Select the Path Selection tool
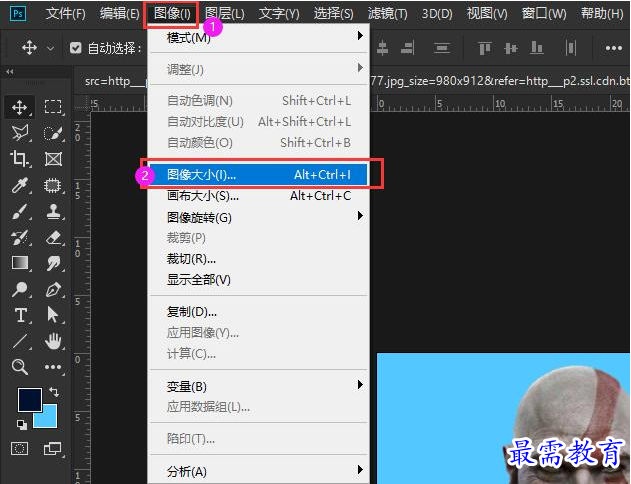Screen dimensions: 631x484 (52, 315)
